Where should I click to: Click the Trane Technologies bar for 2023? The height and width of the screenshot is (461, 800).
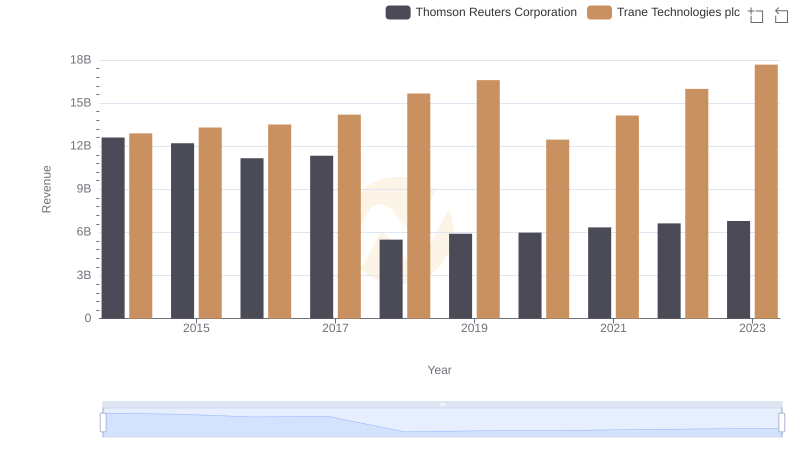pyautogui.click(x=766, y=192)
